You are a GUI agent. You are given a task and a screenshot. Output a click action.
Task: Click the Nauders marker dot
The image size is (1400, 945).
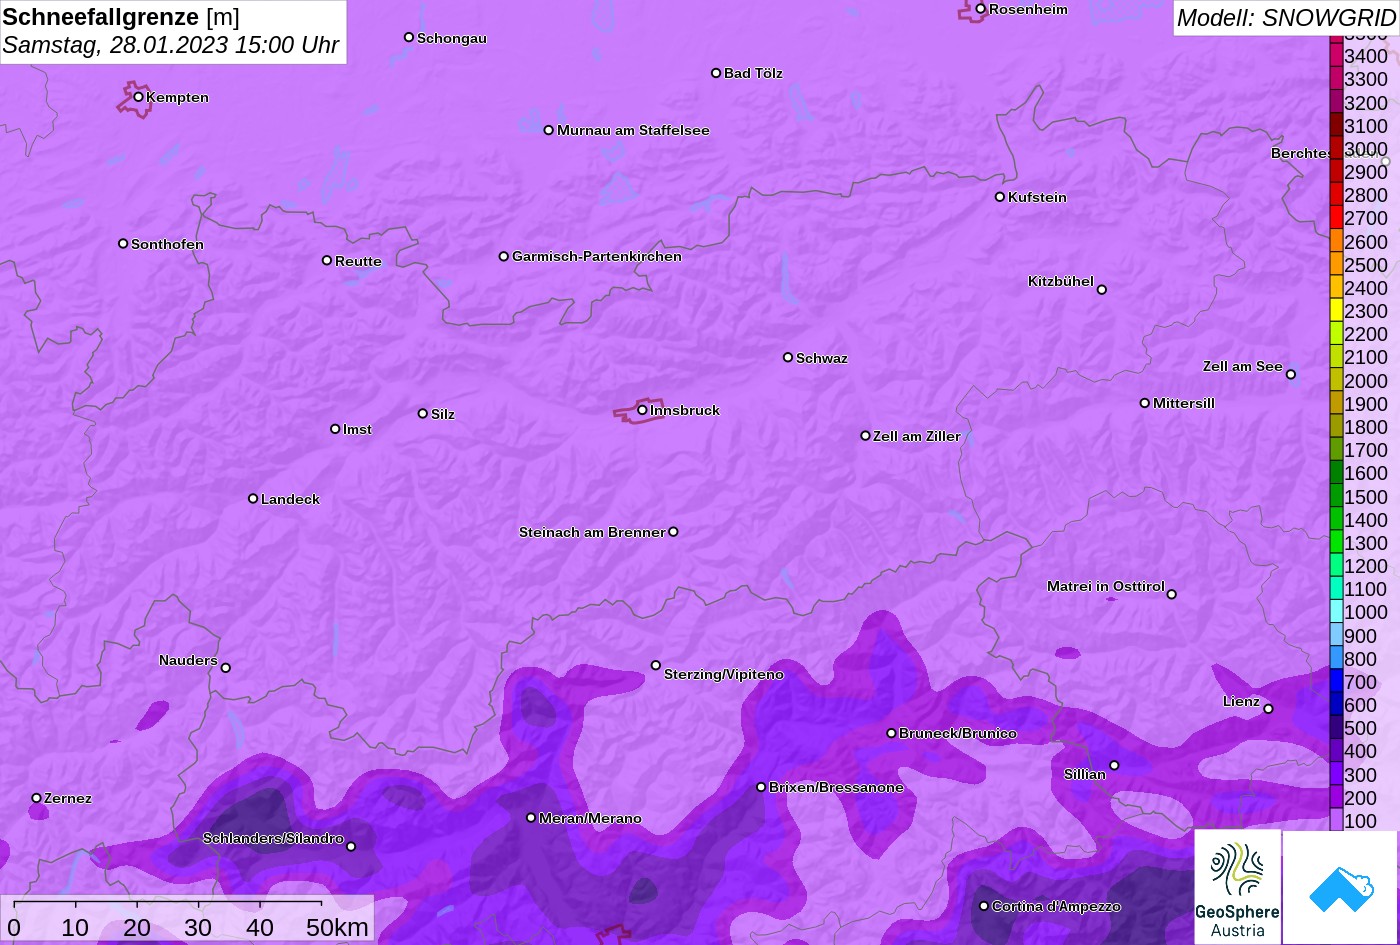[226, 668]
